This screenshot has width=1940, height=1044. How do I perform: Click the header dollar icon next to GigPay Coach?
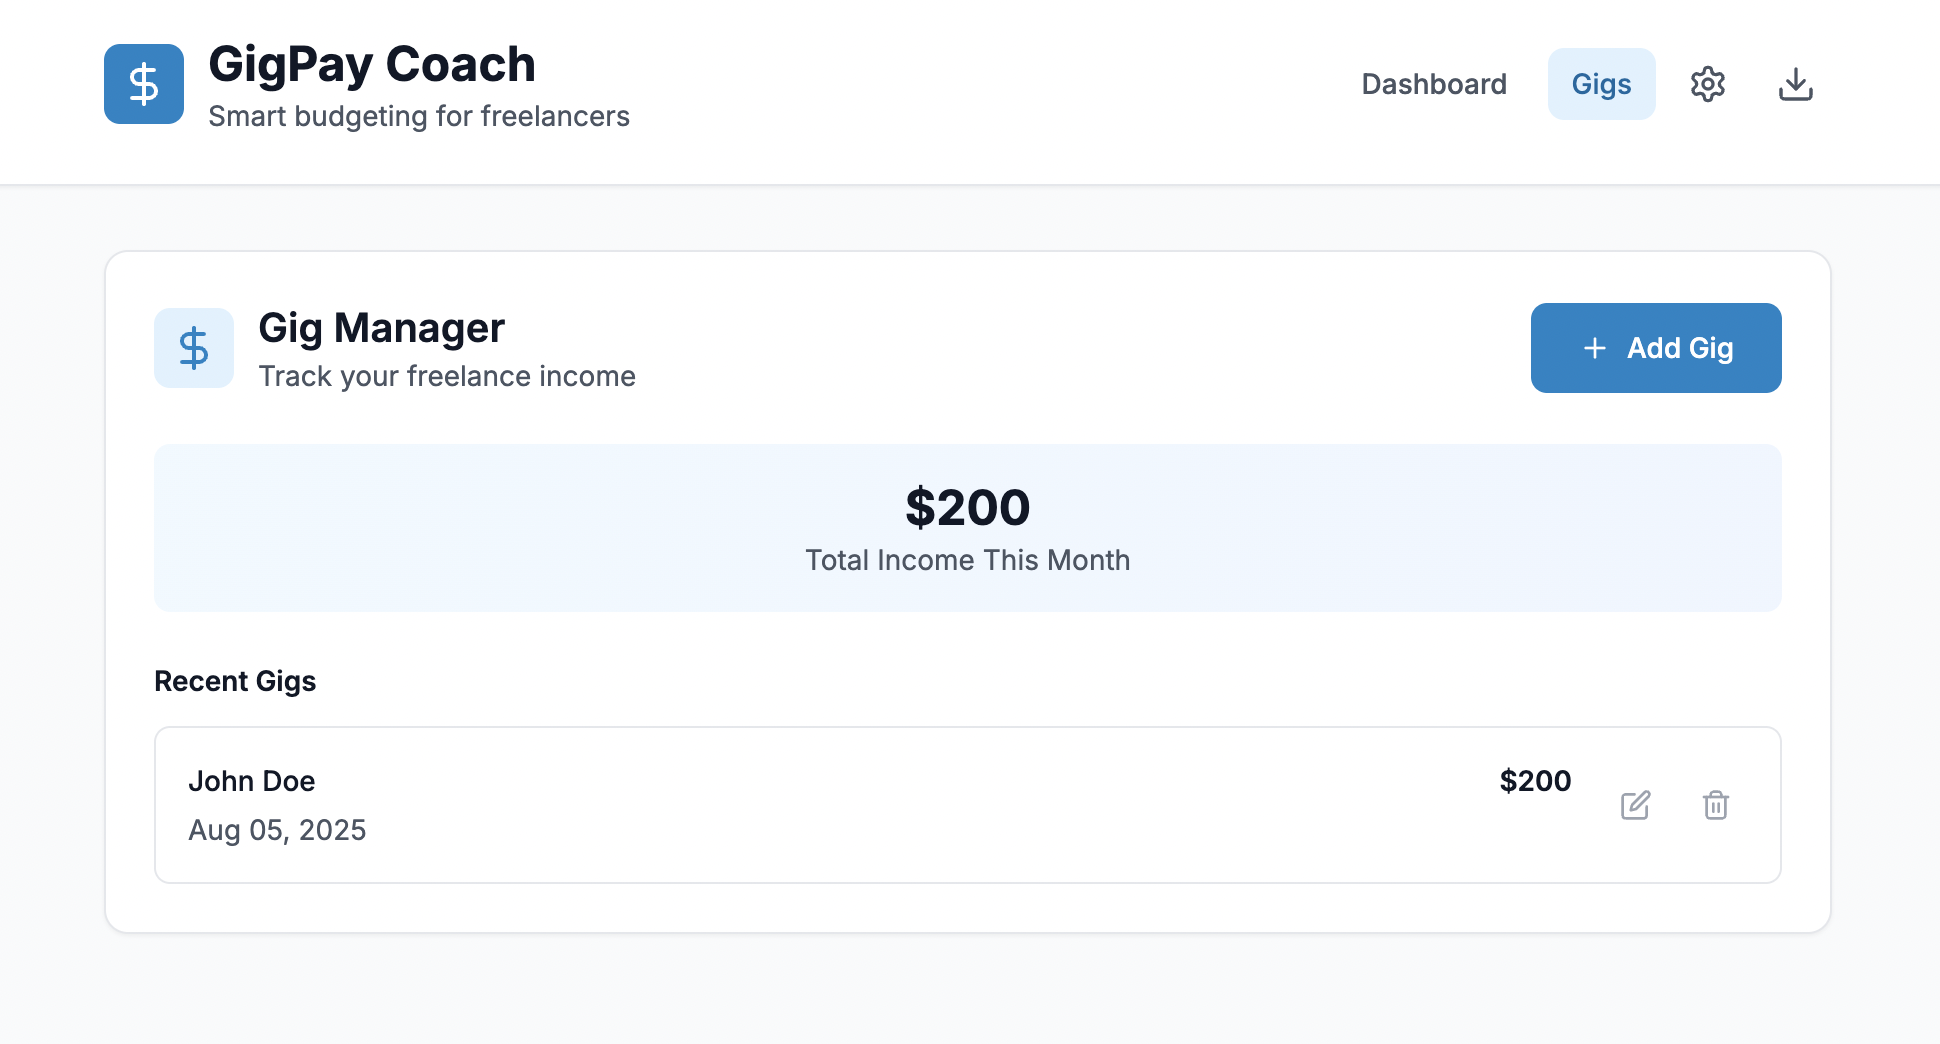point(144,84)
